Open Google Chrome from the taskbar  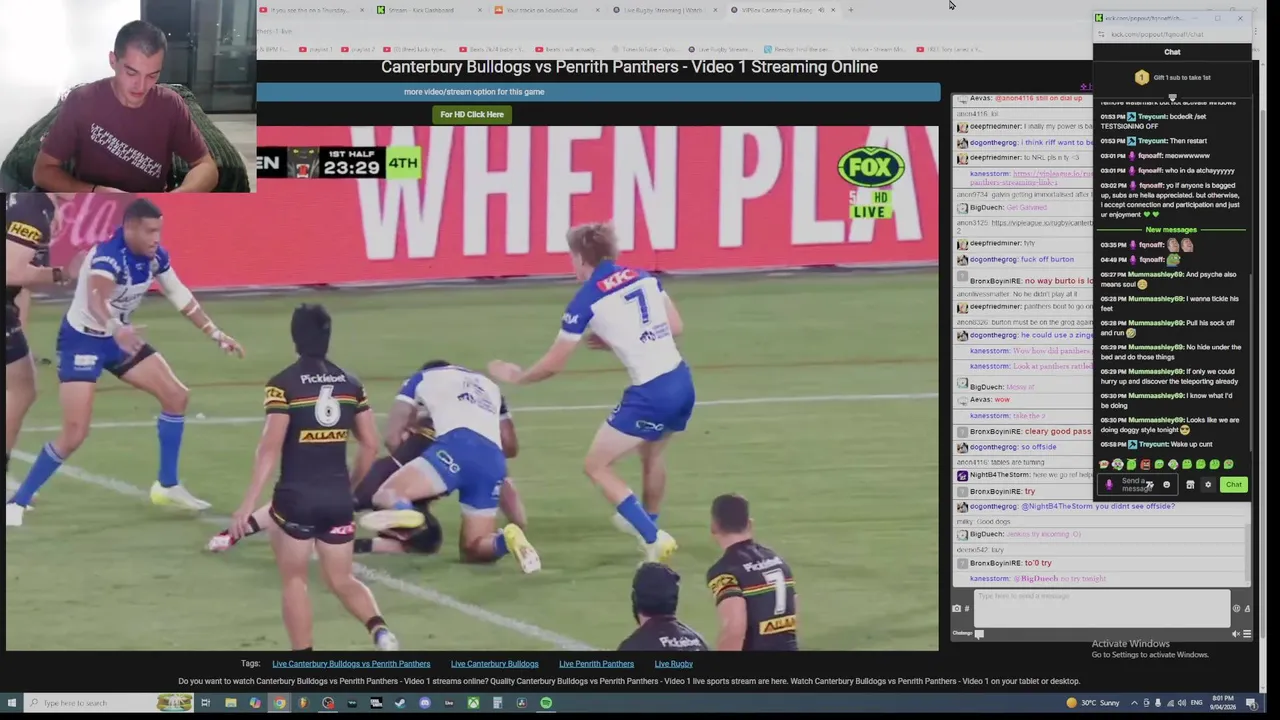click(x=279, y=703)
